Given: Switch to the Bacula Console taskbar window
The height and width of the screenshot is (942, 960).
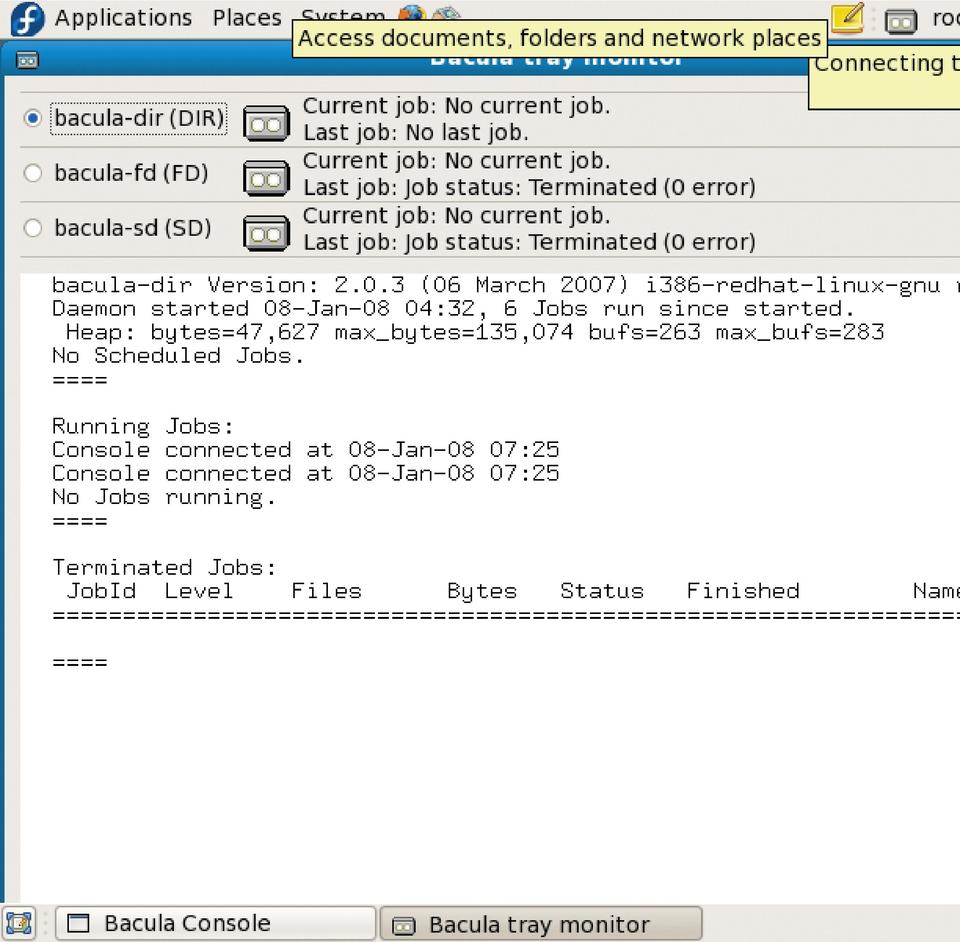Looking at the screenshot, I should click(215, 923).
